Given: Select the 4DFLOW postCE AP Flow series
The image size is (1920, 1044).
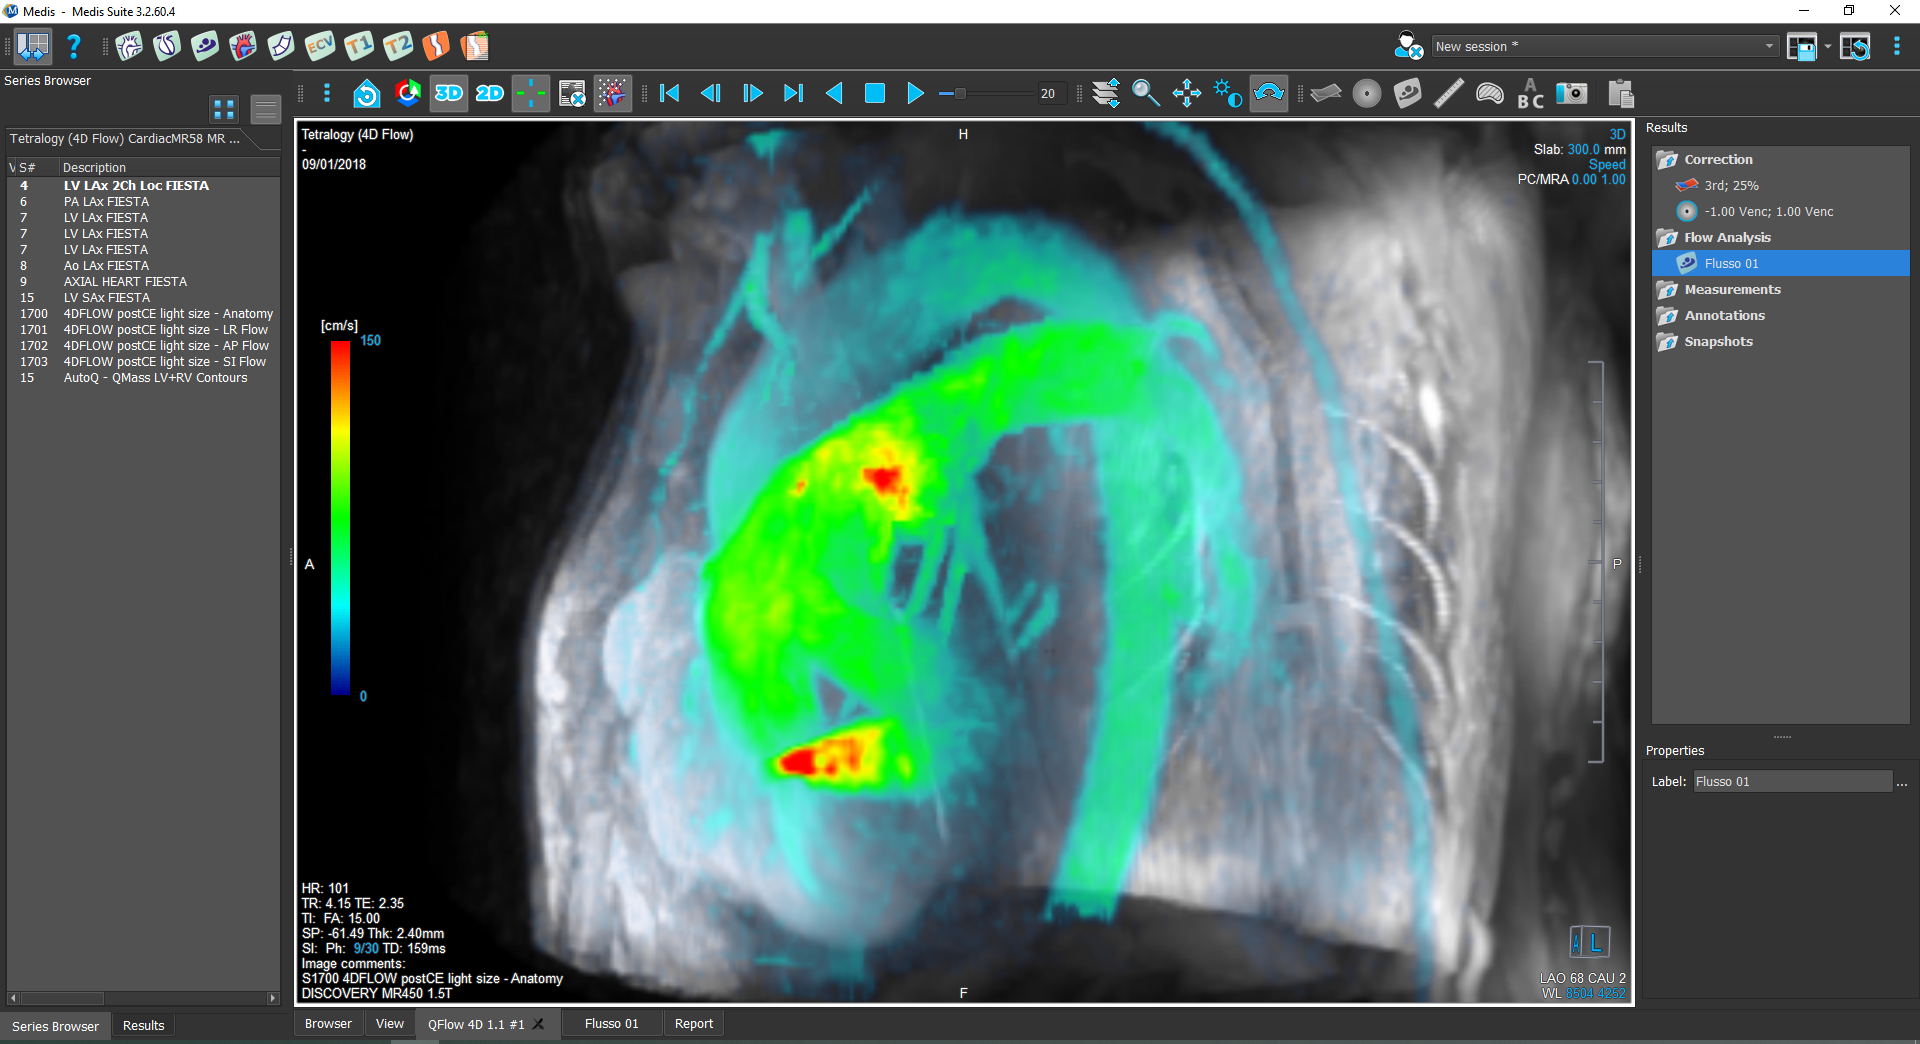Looking at the screenshot, I should pyautogui.click(x=165, y=345).
